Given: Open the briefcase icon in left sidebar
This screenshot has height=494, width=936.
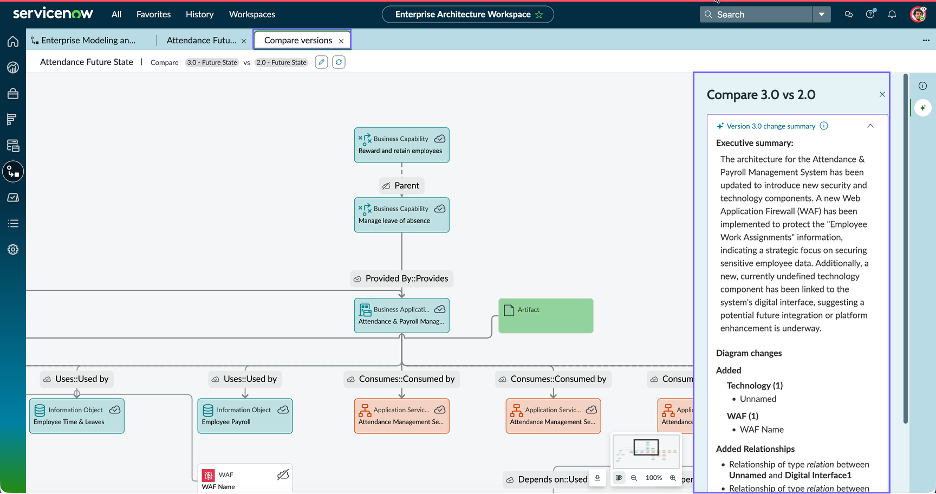Looking at the screenshot, I should 13,94.
